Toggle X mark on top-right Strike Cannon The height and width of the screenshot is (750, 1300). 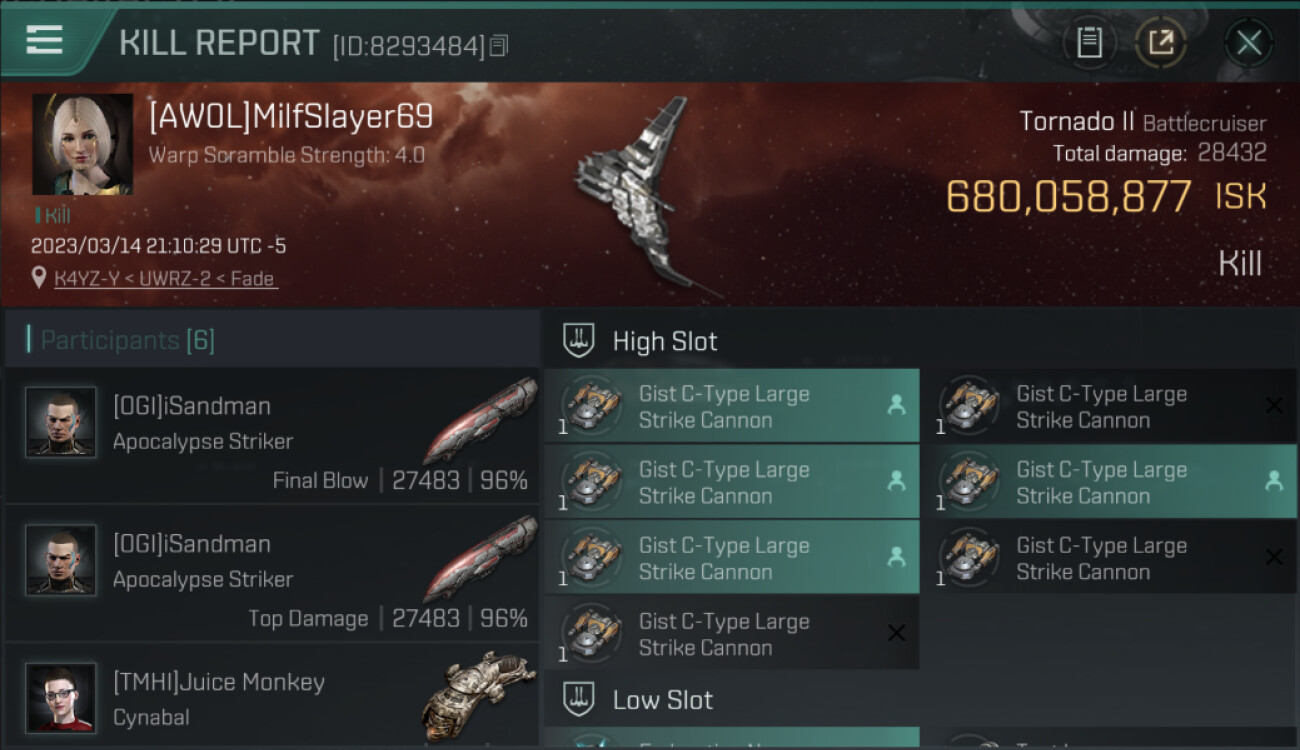(1273, 405)
